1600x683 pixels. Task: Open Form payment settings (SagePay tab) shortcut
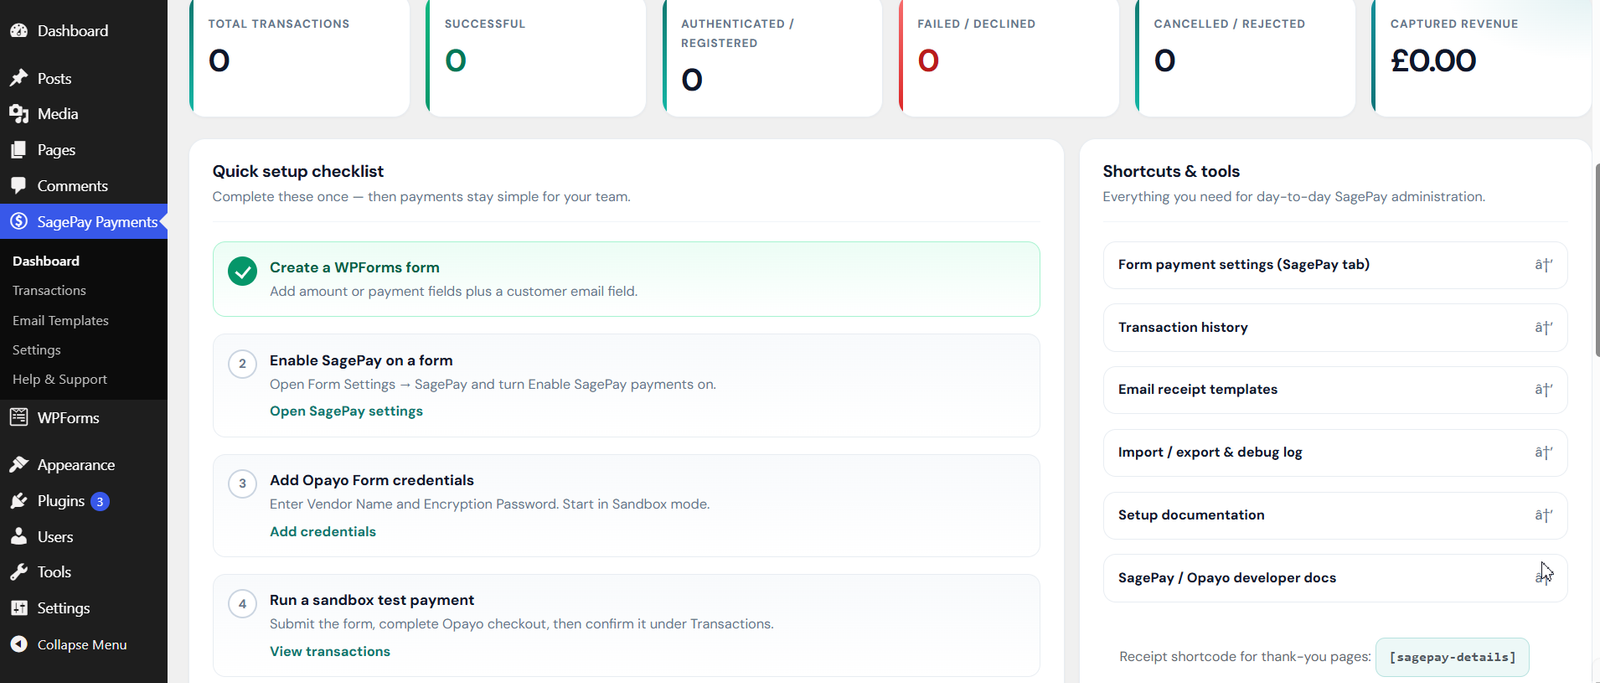pyautogui.click(x=1335, y=265)
